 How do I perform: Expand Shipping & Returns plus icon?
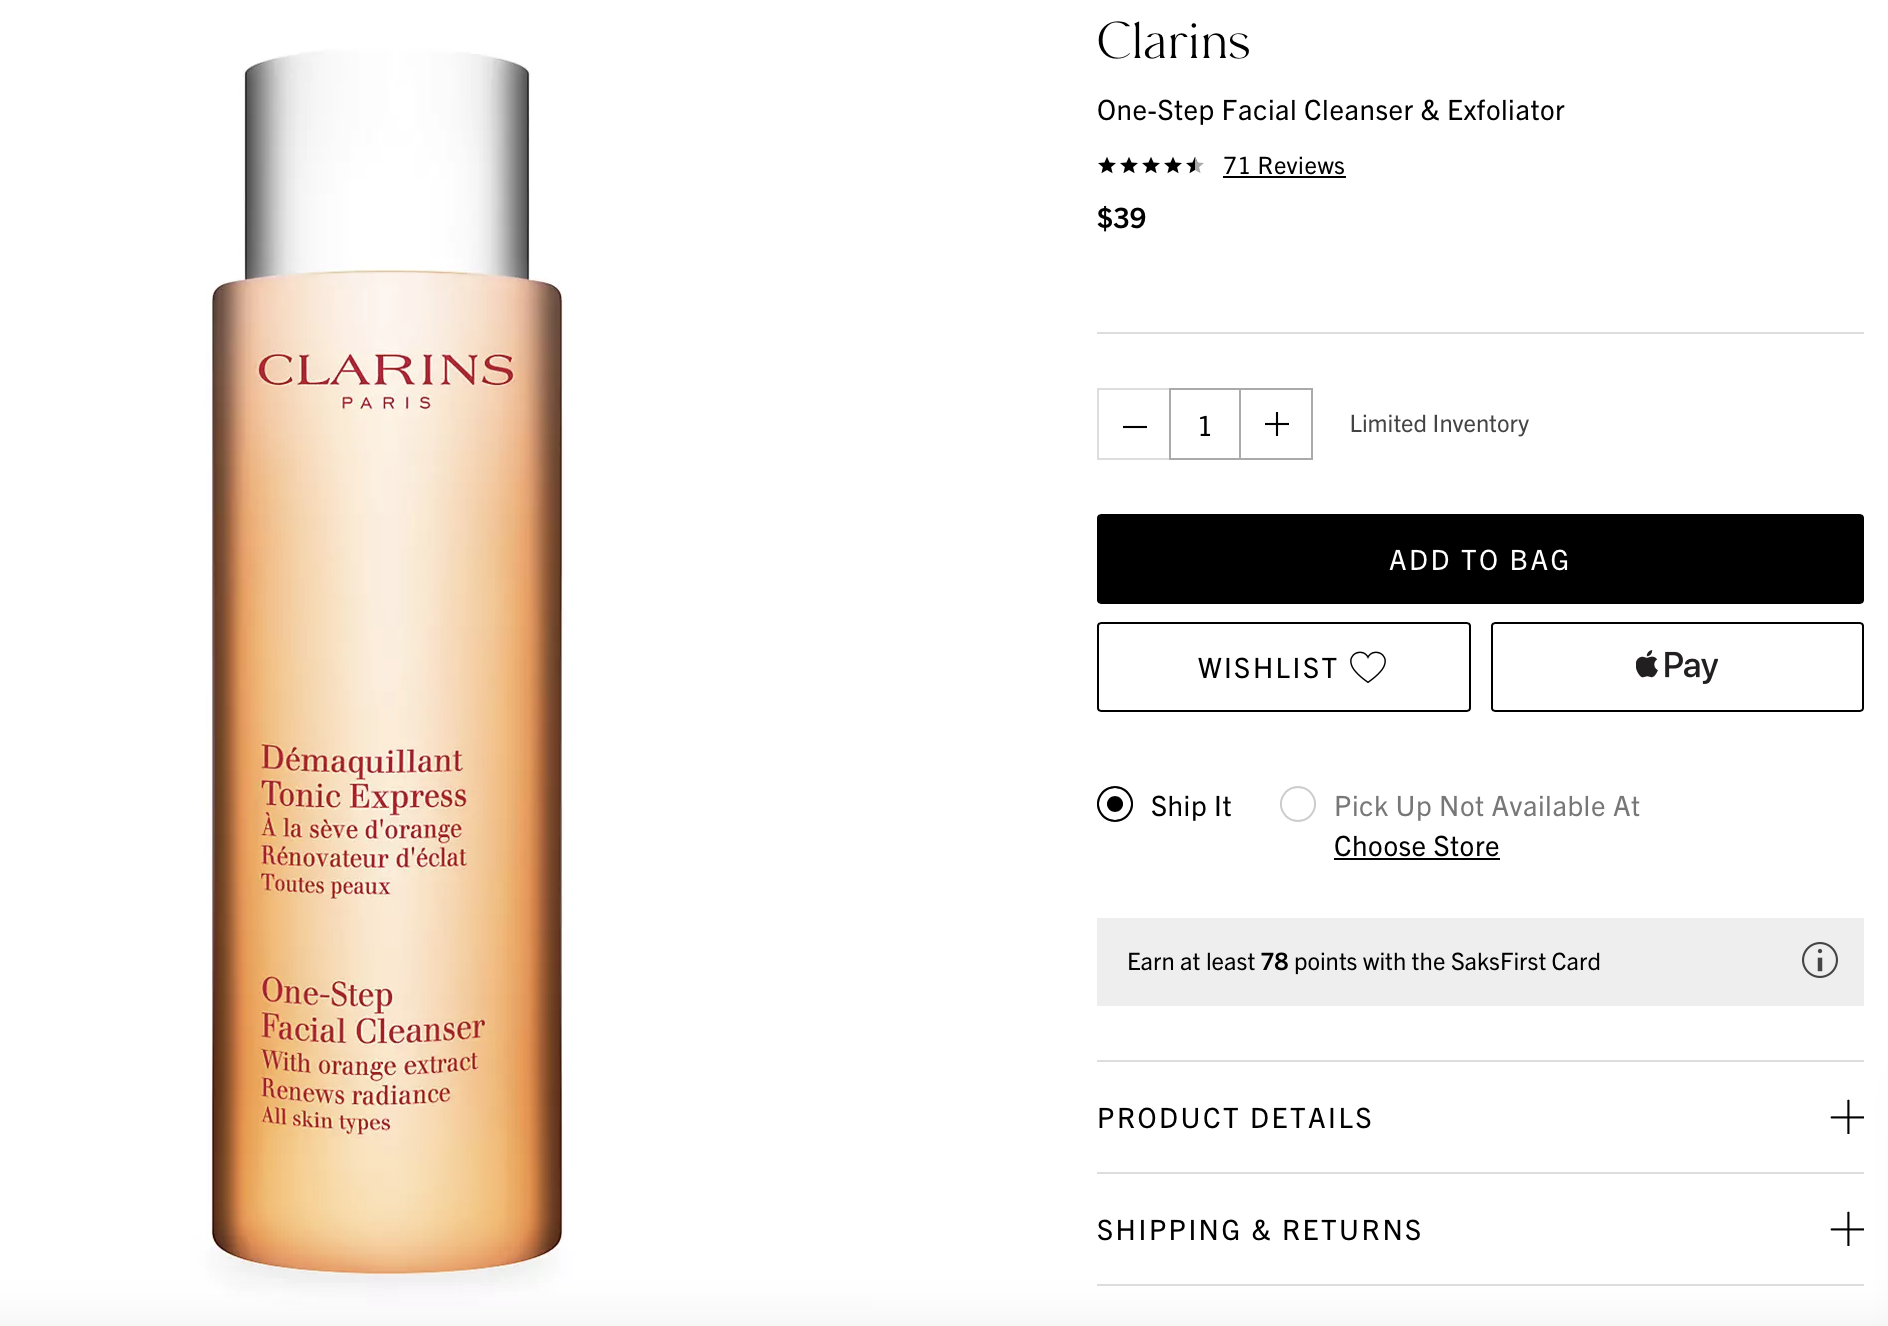(1847, 1229)
